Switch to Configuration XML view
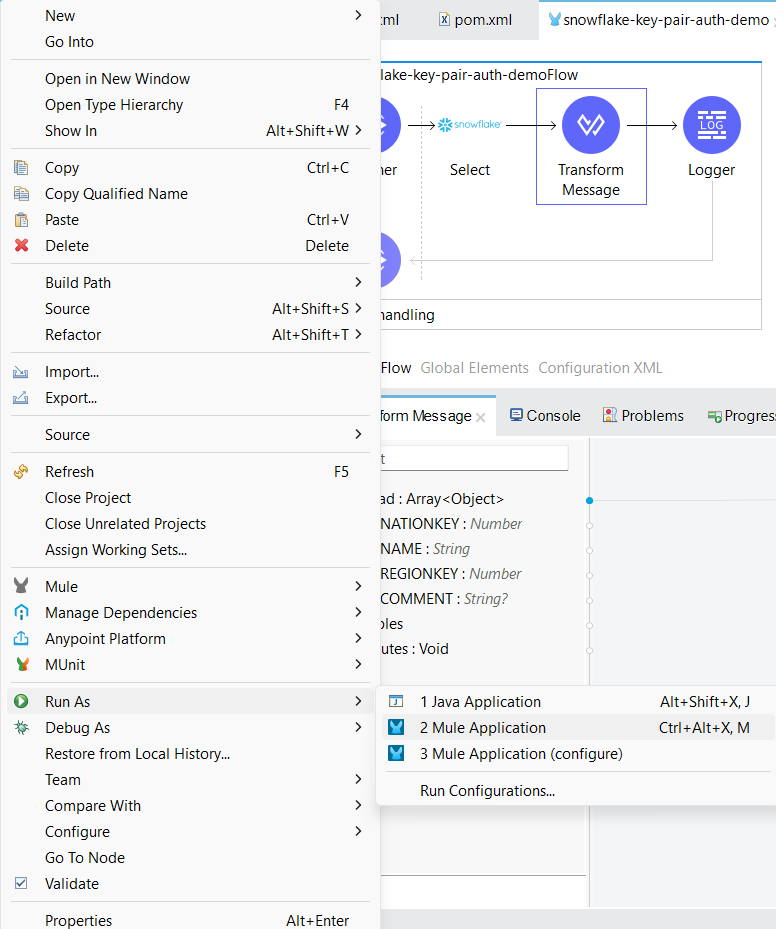Image resolution: width=776 pixels, height=929 pixels. point(600,368)
